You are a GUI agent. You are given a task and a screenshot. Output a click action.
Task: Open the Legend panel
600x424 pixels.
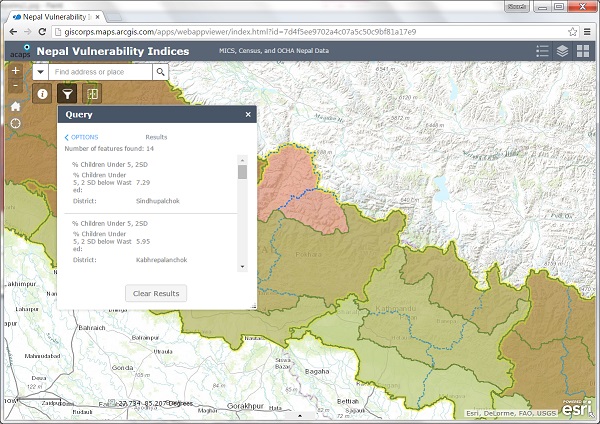click(x=543, y=50)
